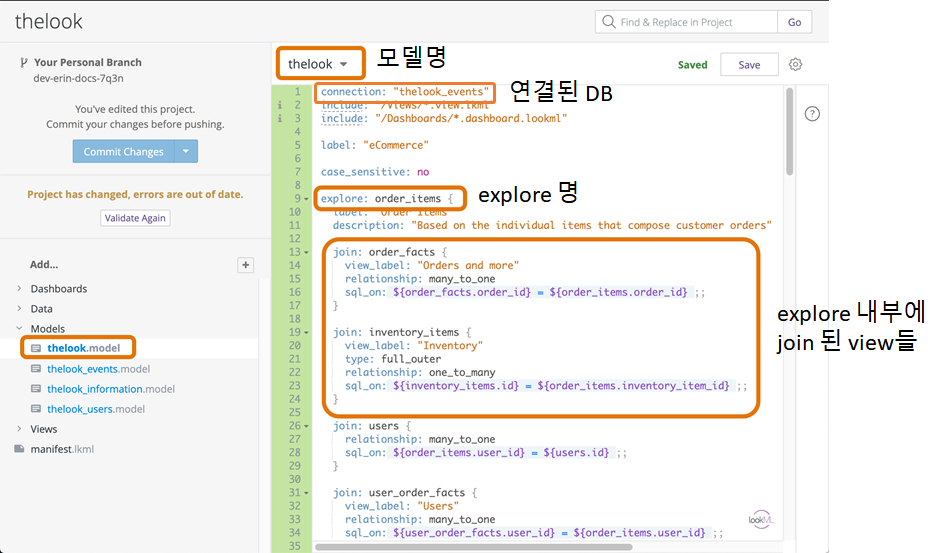This screenshot has width=943, height=553.
Task: Open thelook_information.model file
Action: point(111,389)
